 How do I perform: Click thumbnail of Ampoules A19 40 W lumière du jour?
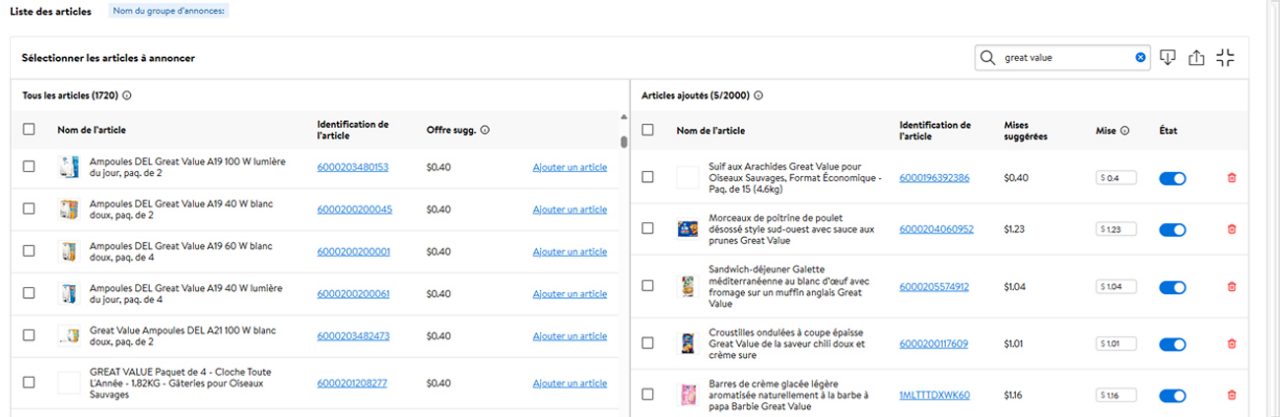click(x=68, y=293)
